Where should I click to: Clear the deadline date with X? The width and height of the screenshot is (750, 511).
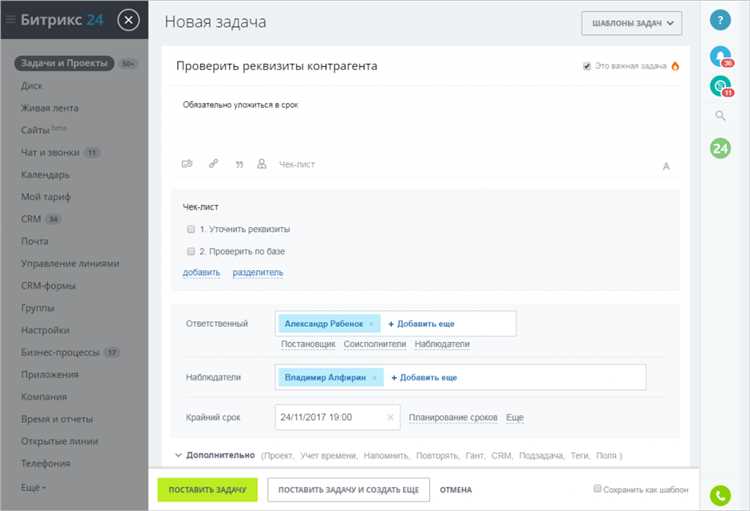coord(390,417)
